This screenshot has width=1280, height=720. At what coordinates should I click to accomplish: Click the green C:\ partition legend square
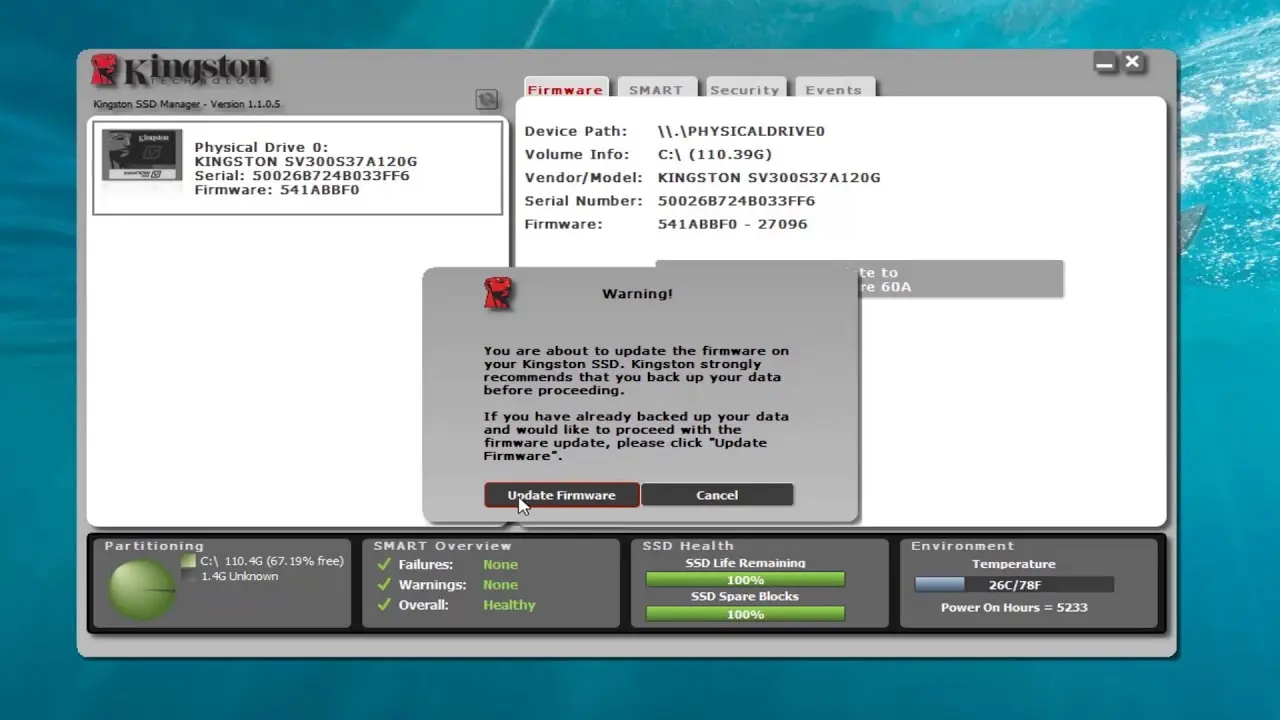click(189, 561)
